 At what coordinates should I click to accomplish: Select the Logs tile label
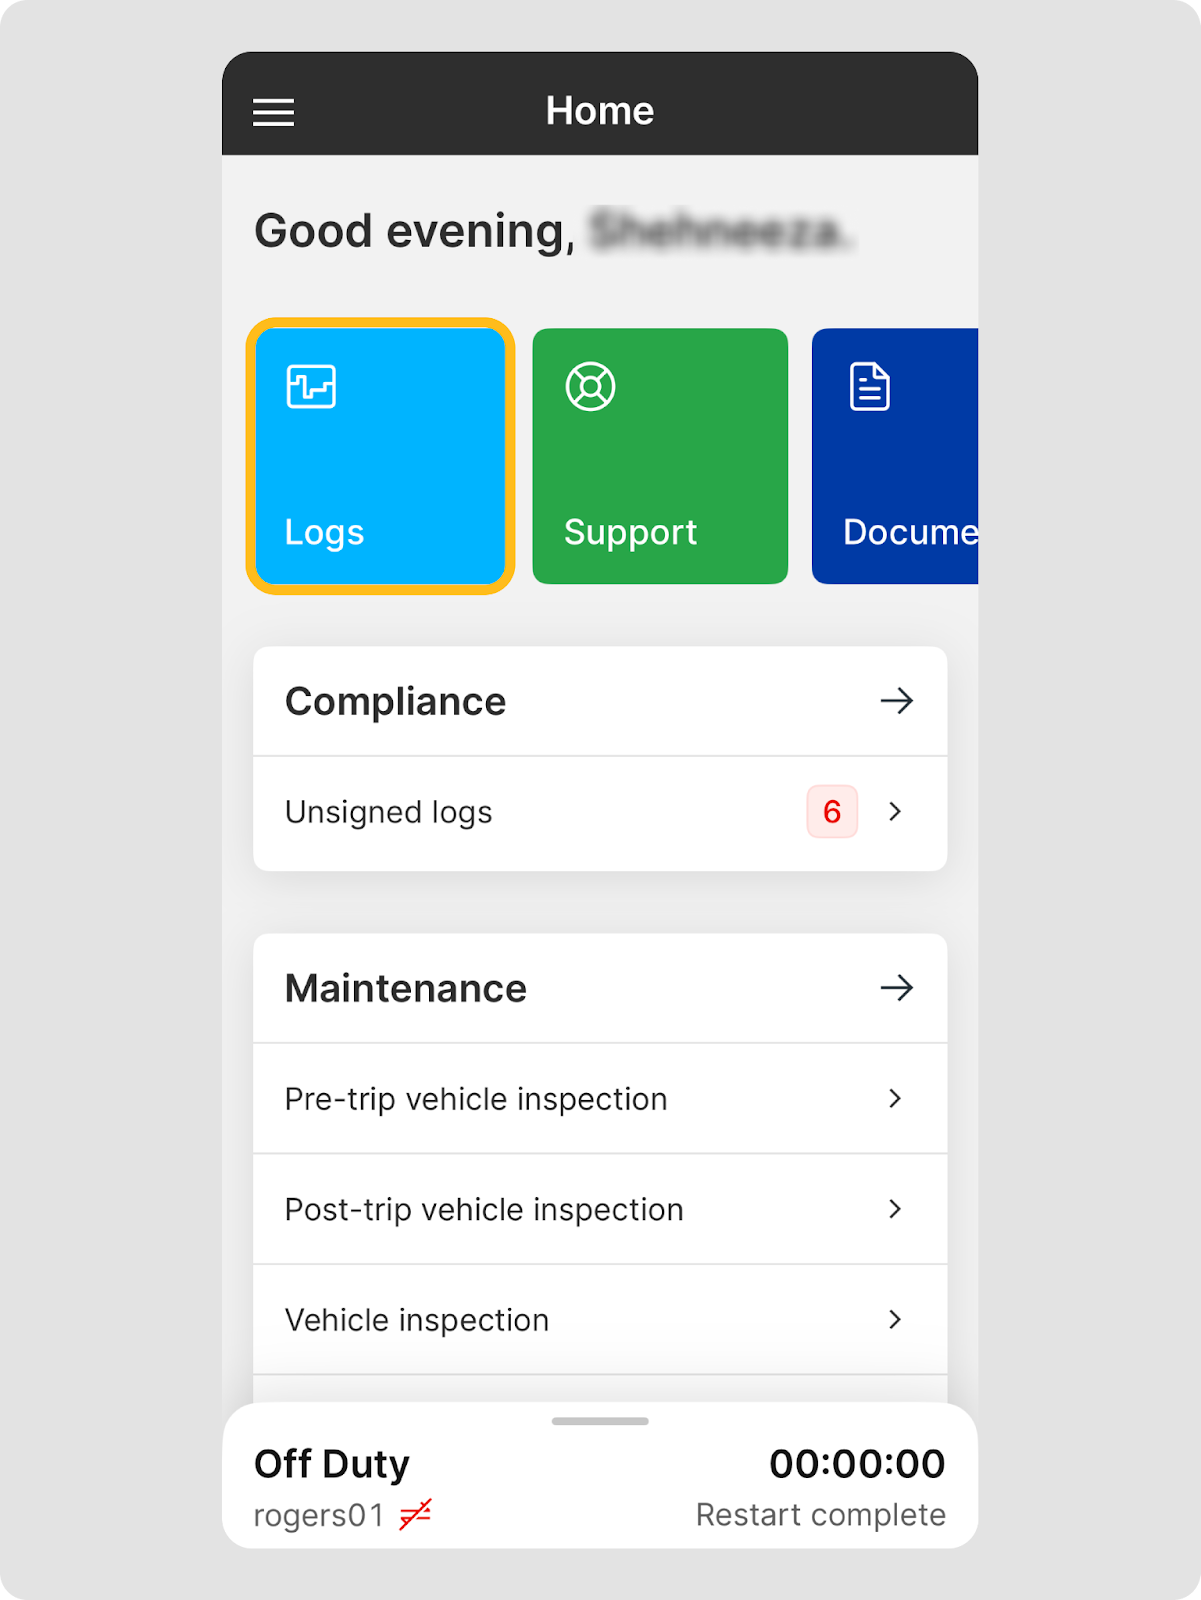pos(324,533)
